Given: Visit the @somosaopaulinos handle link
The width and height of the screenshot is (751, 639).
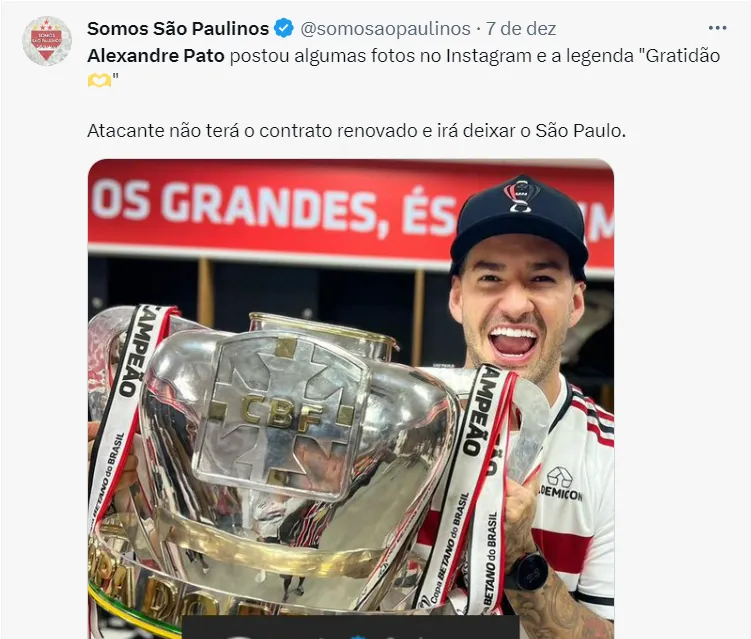Looking at the screenshot, I should click(386, 29).
